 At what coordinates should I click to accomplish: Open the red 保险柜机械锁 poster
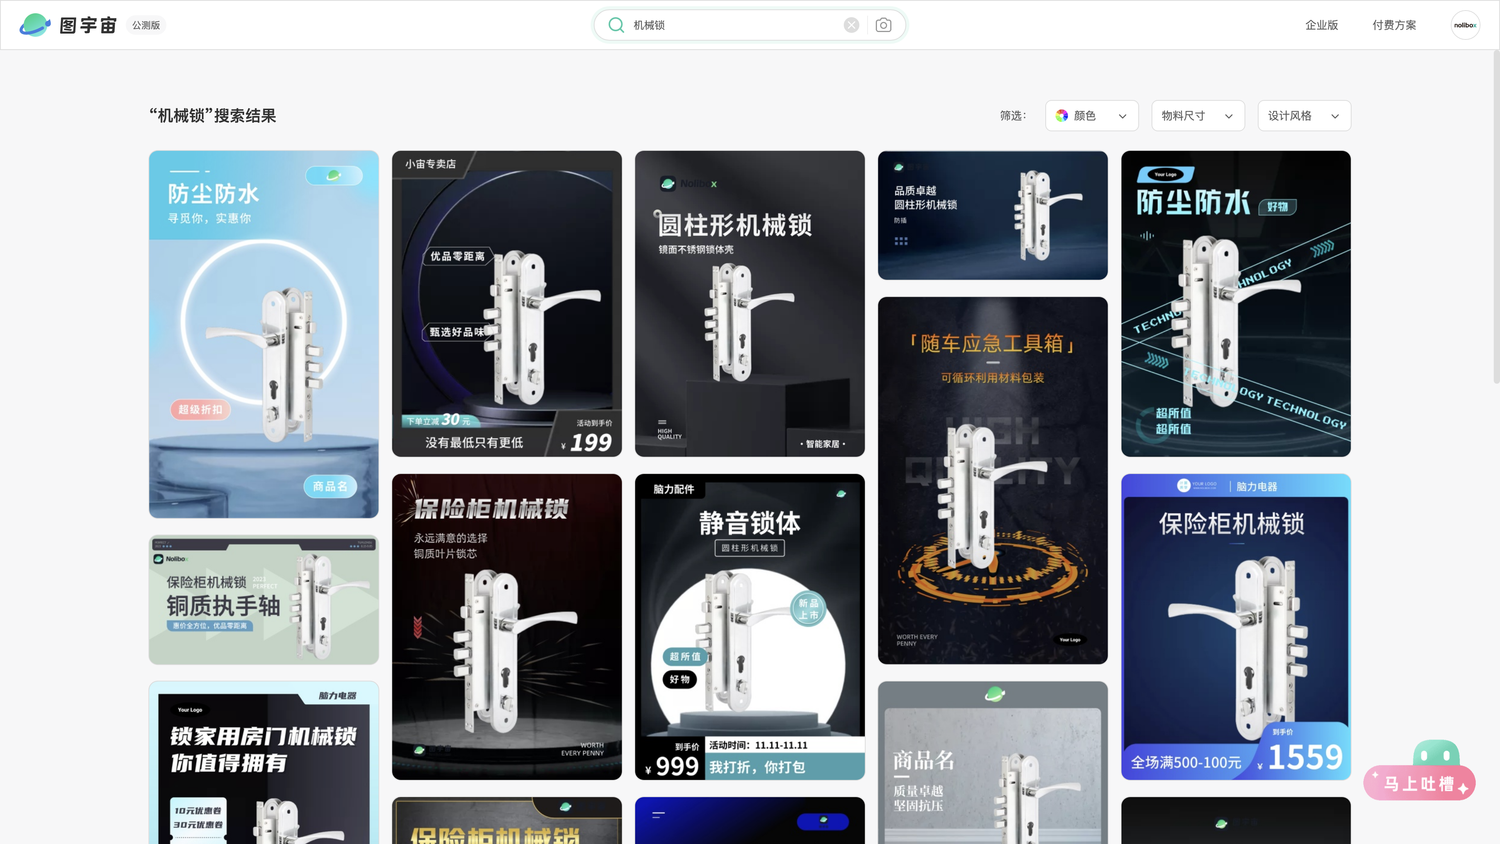[507, 627]
